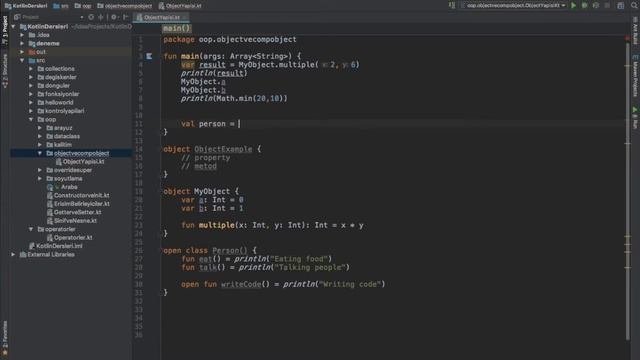Click the main() breadcrumb above the editor
The image size is (640, 360).
coord(176,28)
